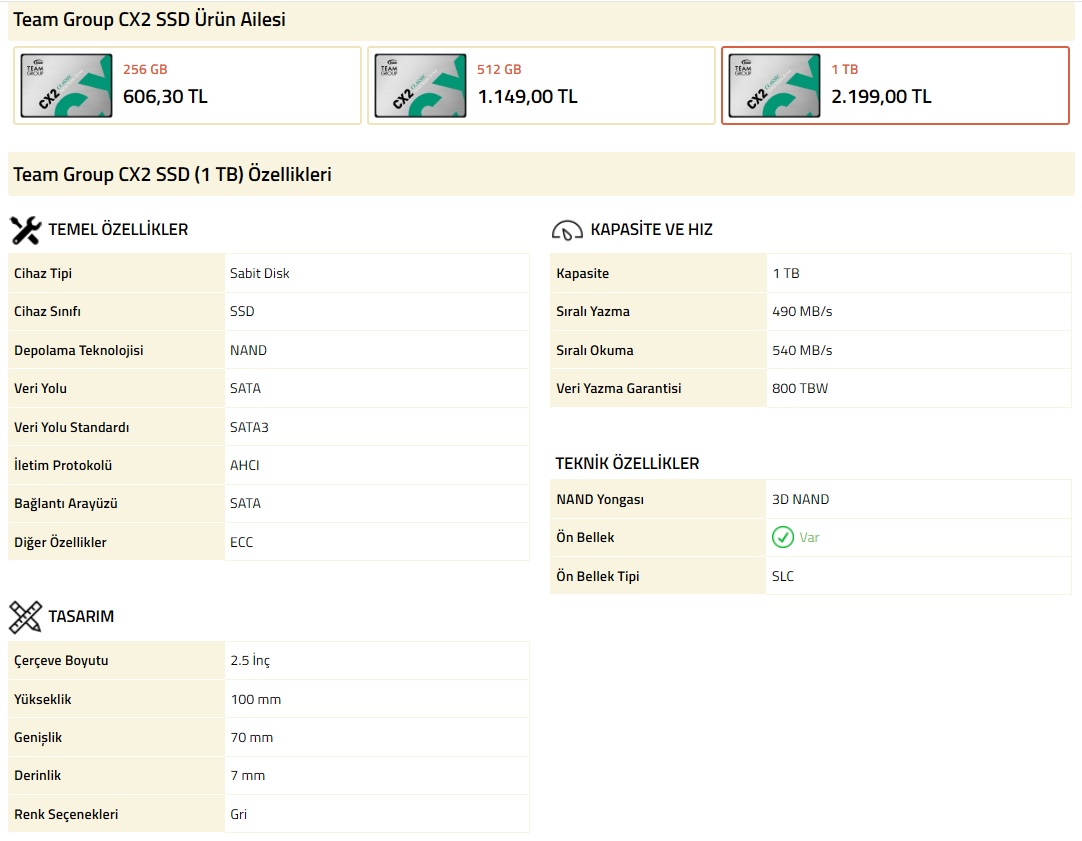Screen dimensions: 1082x841
Task: Click the TEMEL ÖZELLİKLER section heading
Action: [118, 230]
